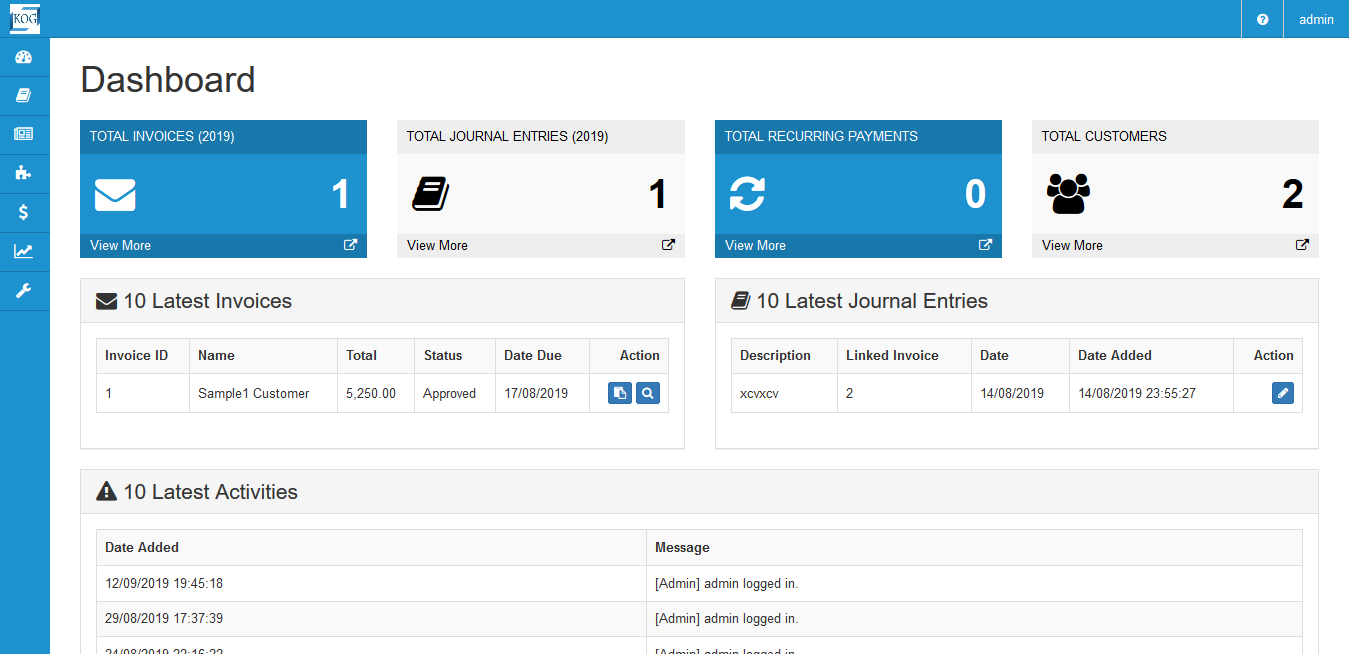Edit the xcvxcv journal entry pencil button
This screenshot has height=654, width=1349.
click(x=1282, y=394)
